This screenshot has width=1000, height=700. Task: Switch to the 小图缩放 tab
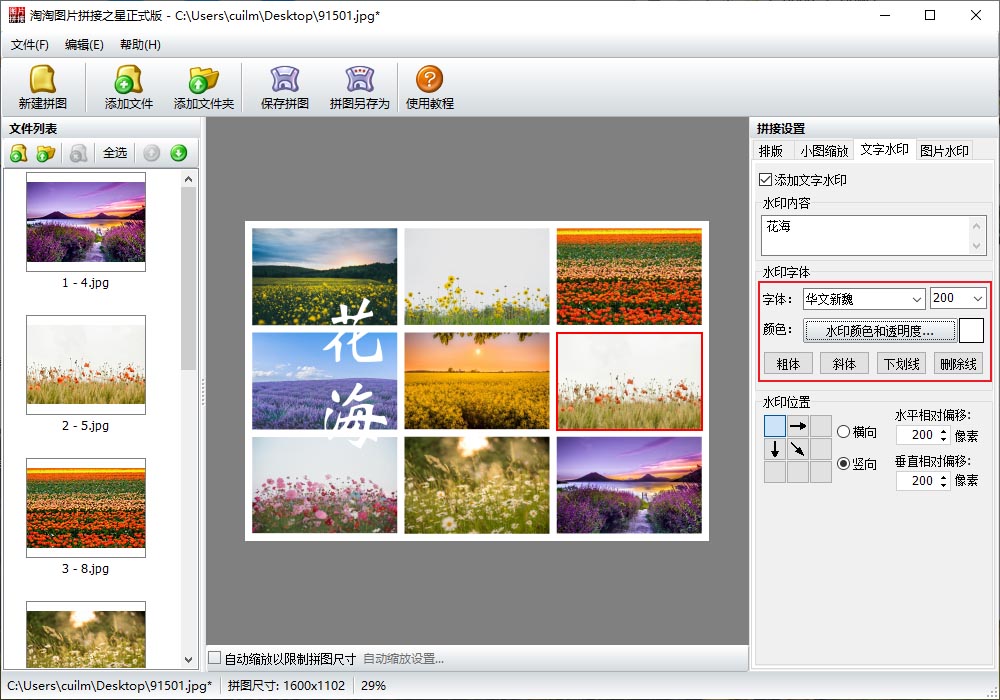[824, 151]
